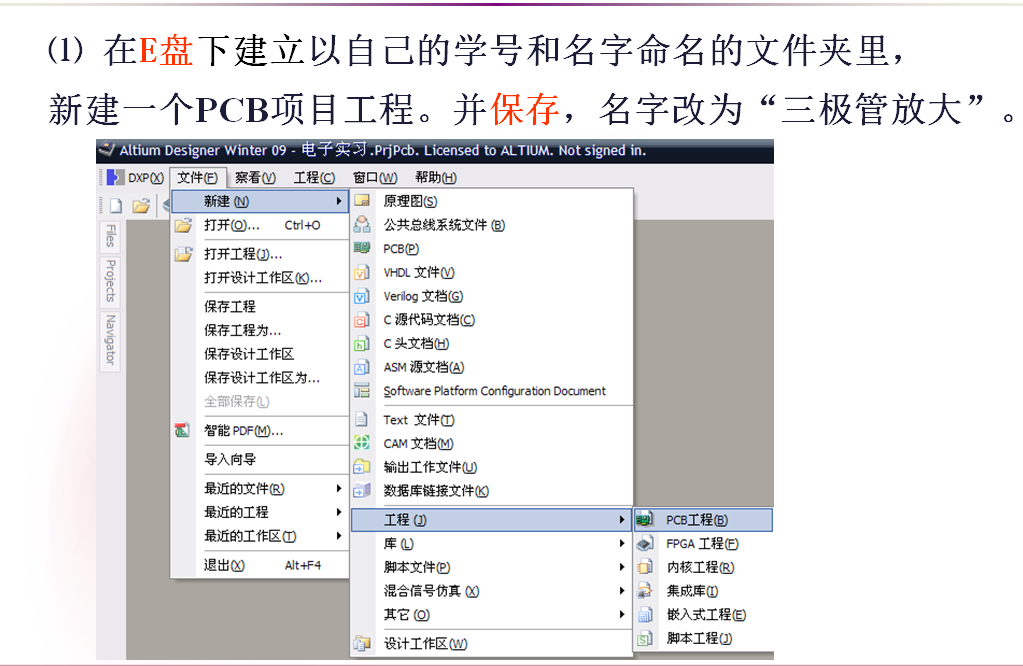Click the 智能 PDF icon

pyautogui.click(x=183, y=430)
